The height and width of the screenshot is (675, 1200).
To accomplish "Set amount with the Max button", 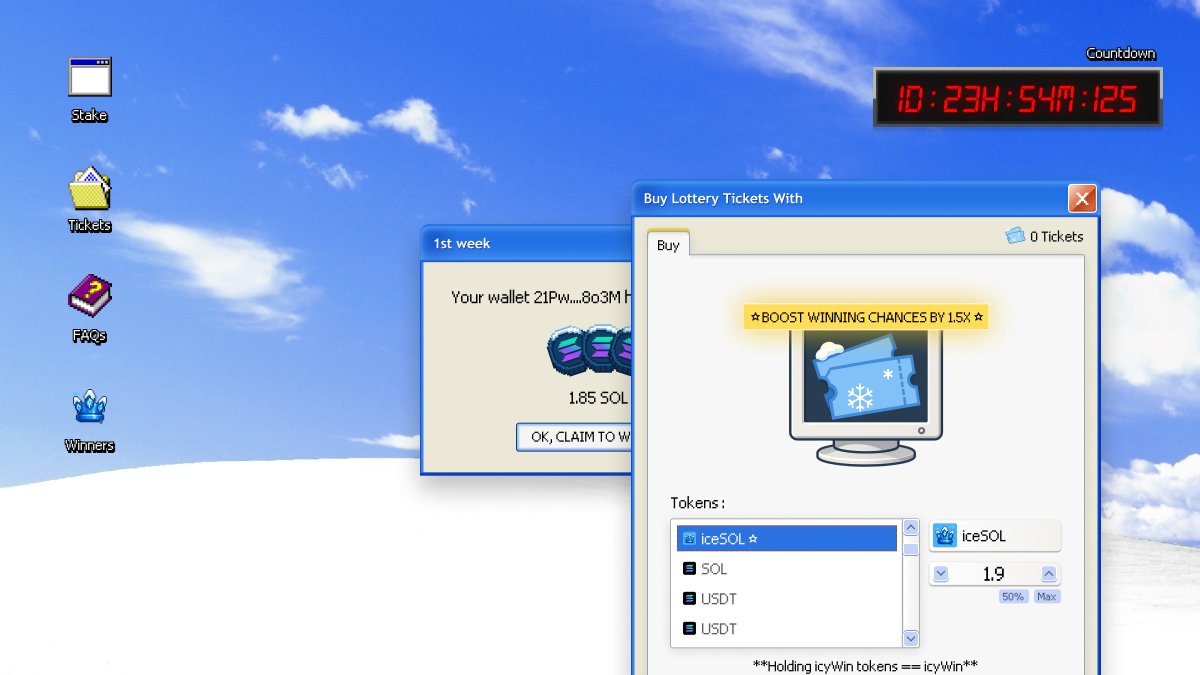I will (1046, 597).
